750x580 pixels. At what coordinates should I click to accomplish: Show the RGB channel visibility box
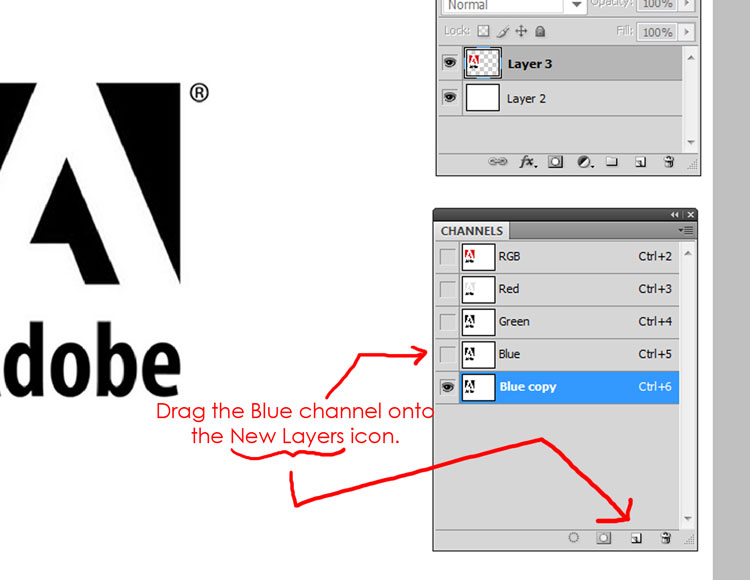448,257
